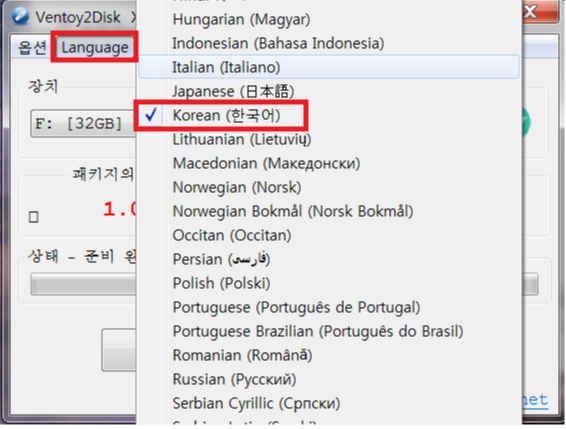Click the Ventoy2Disk title bar icon
Image resolution: width=566 pixels, height=429 pixels.
click(x=20, y=16)
